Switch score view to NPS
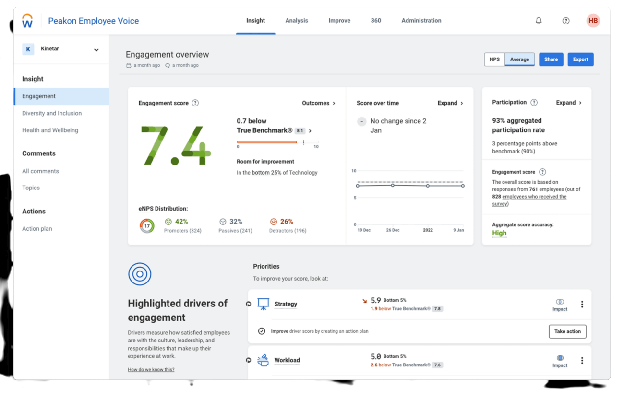Image resolution: width=624 pixels, height=400 pixels. pos(494,59)
